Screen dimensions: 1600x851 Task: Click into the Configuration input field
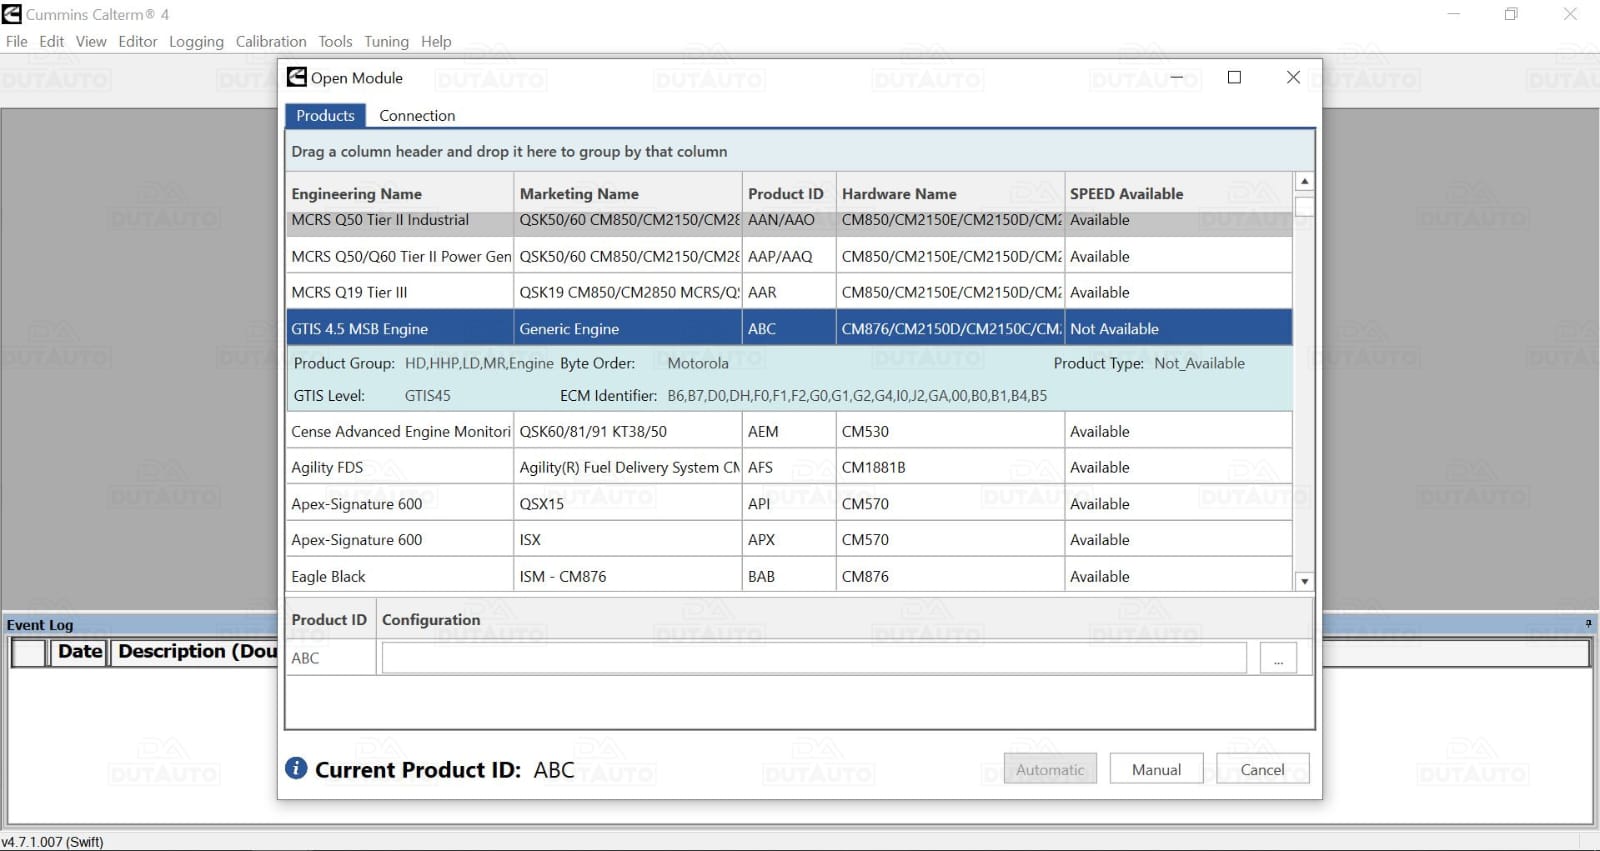click(814, 658)
